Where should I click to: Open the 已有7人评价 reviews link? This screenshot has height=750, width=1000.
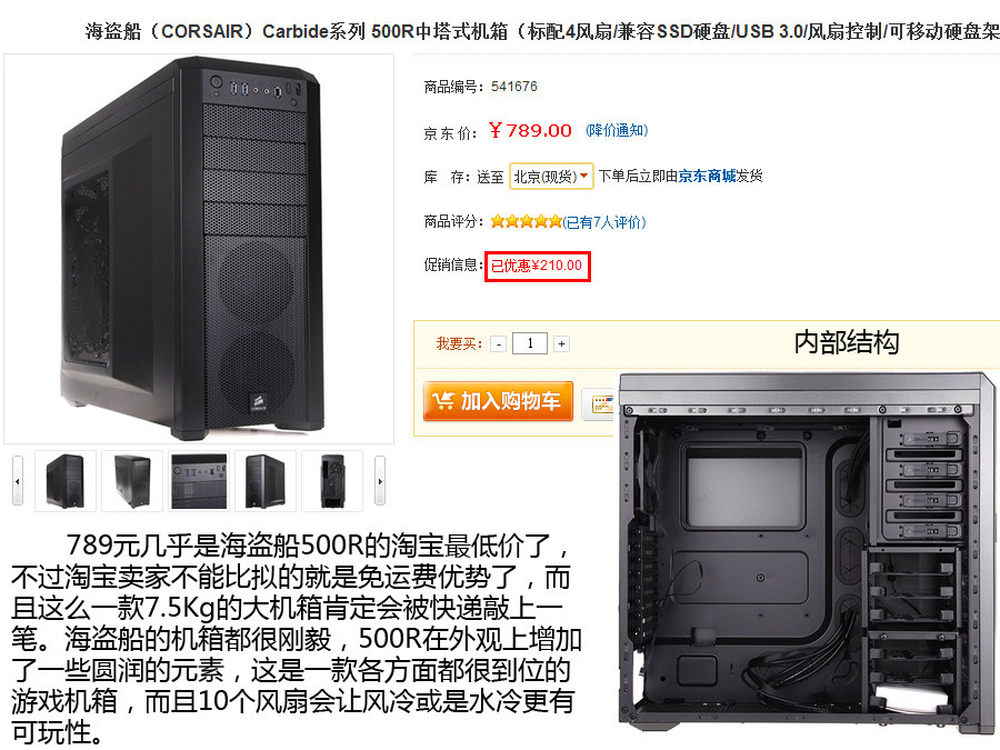tap(604, 222)
